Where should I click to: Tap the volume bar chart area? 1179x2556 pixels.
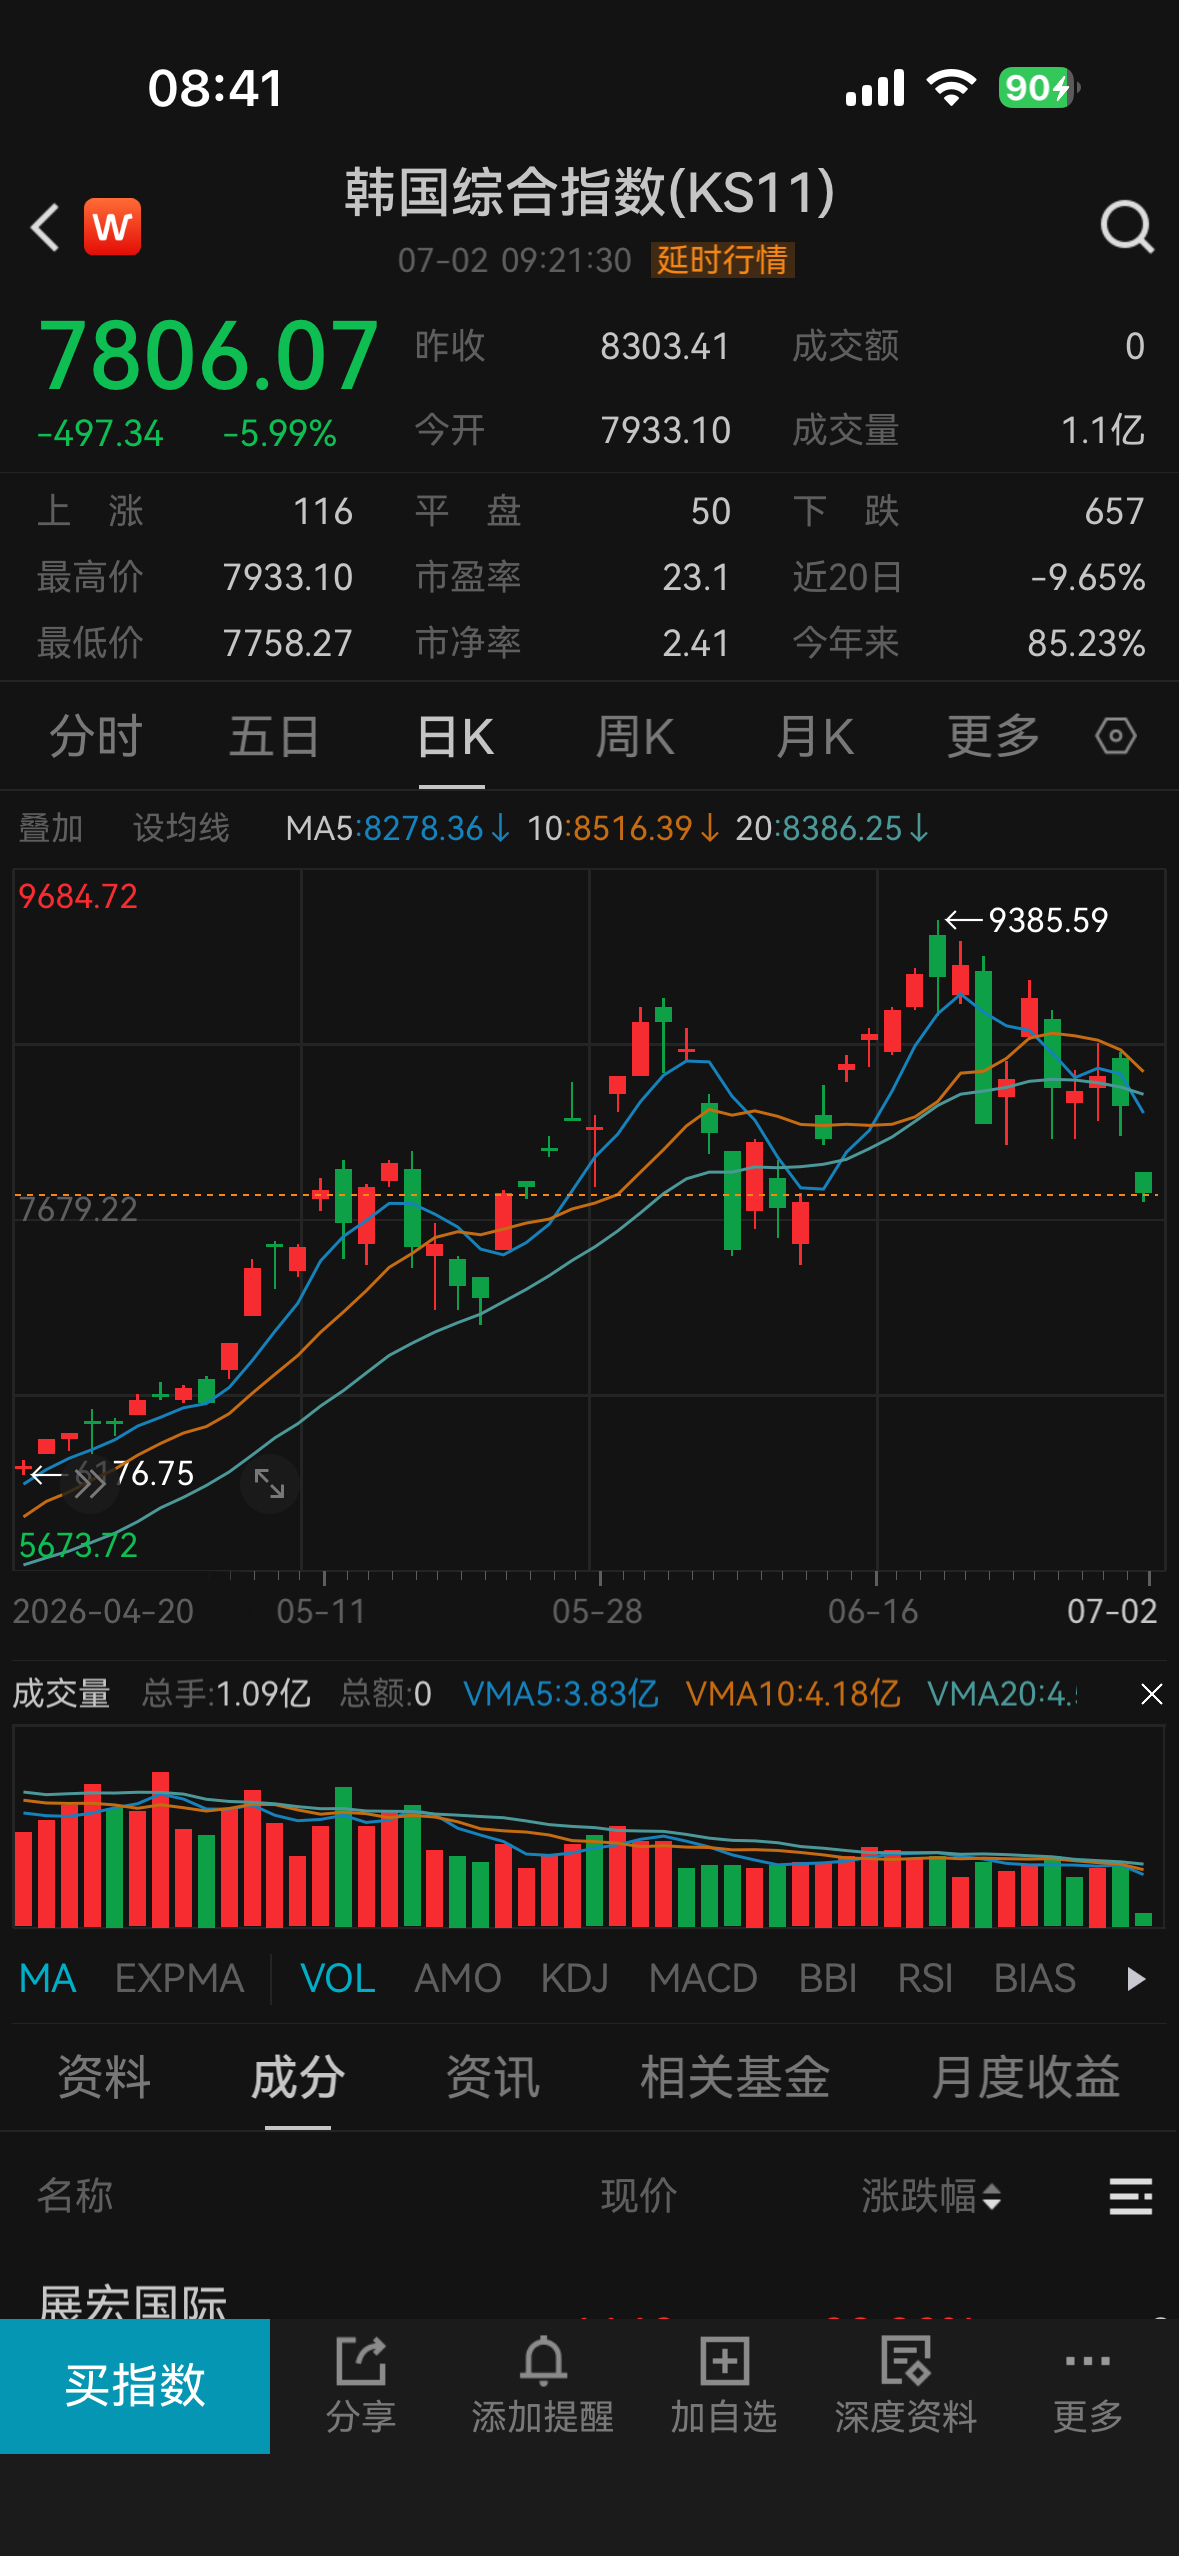click(588, 1827)
